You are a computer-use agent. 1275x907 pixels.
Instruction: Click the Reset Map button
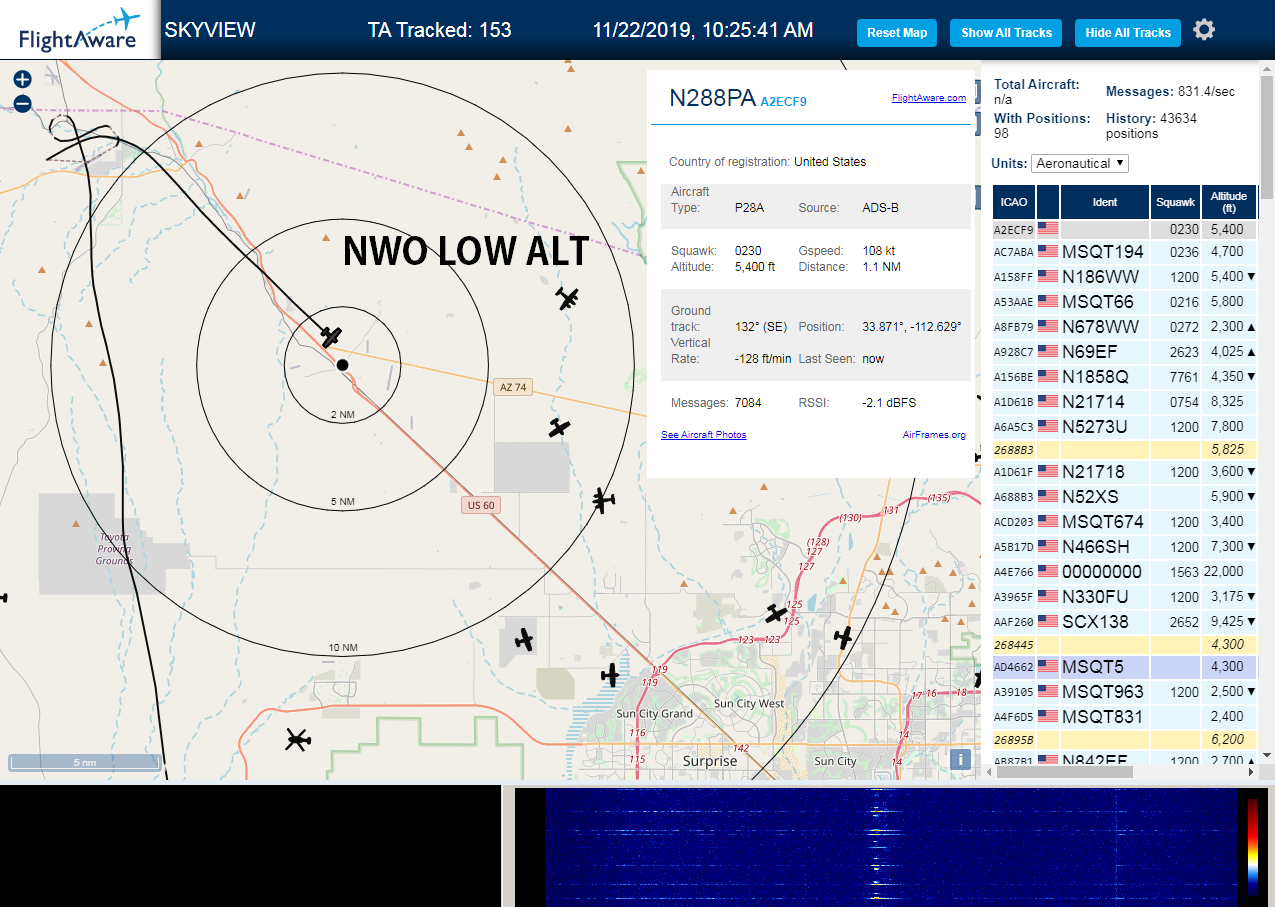click(897, 32)
